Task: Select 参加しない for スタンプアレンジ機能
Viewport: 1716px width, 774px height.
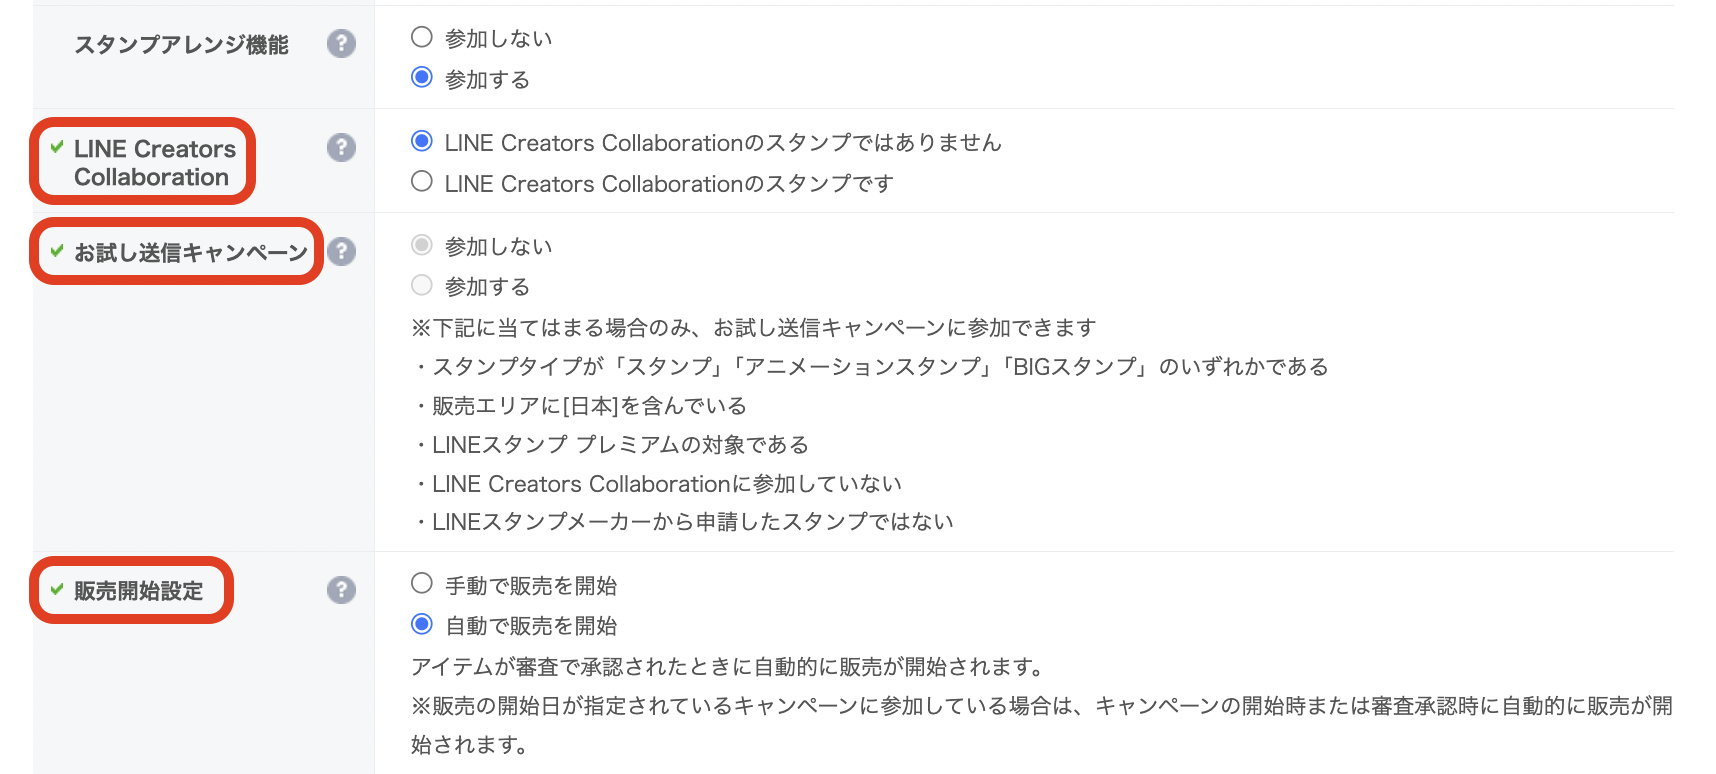Action: click(422, 37)
